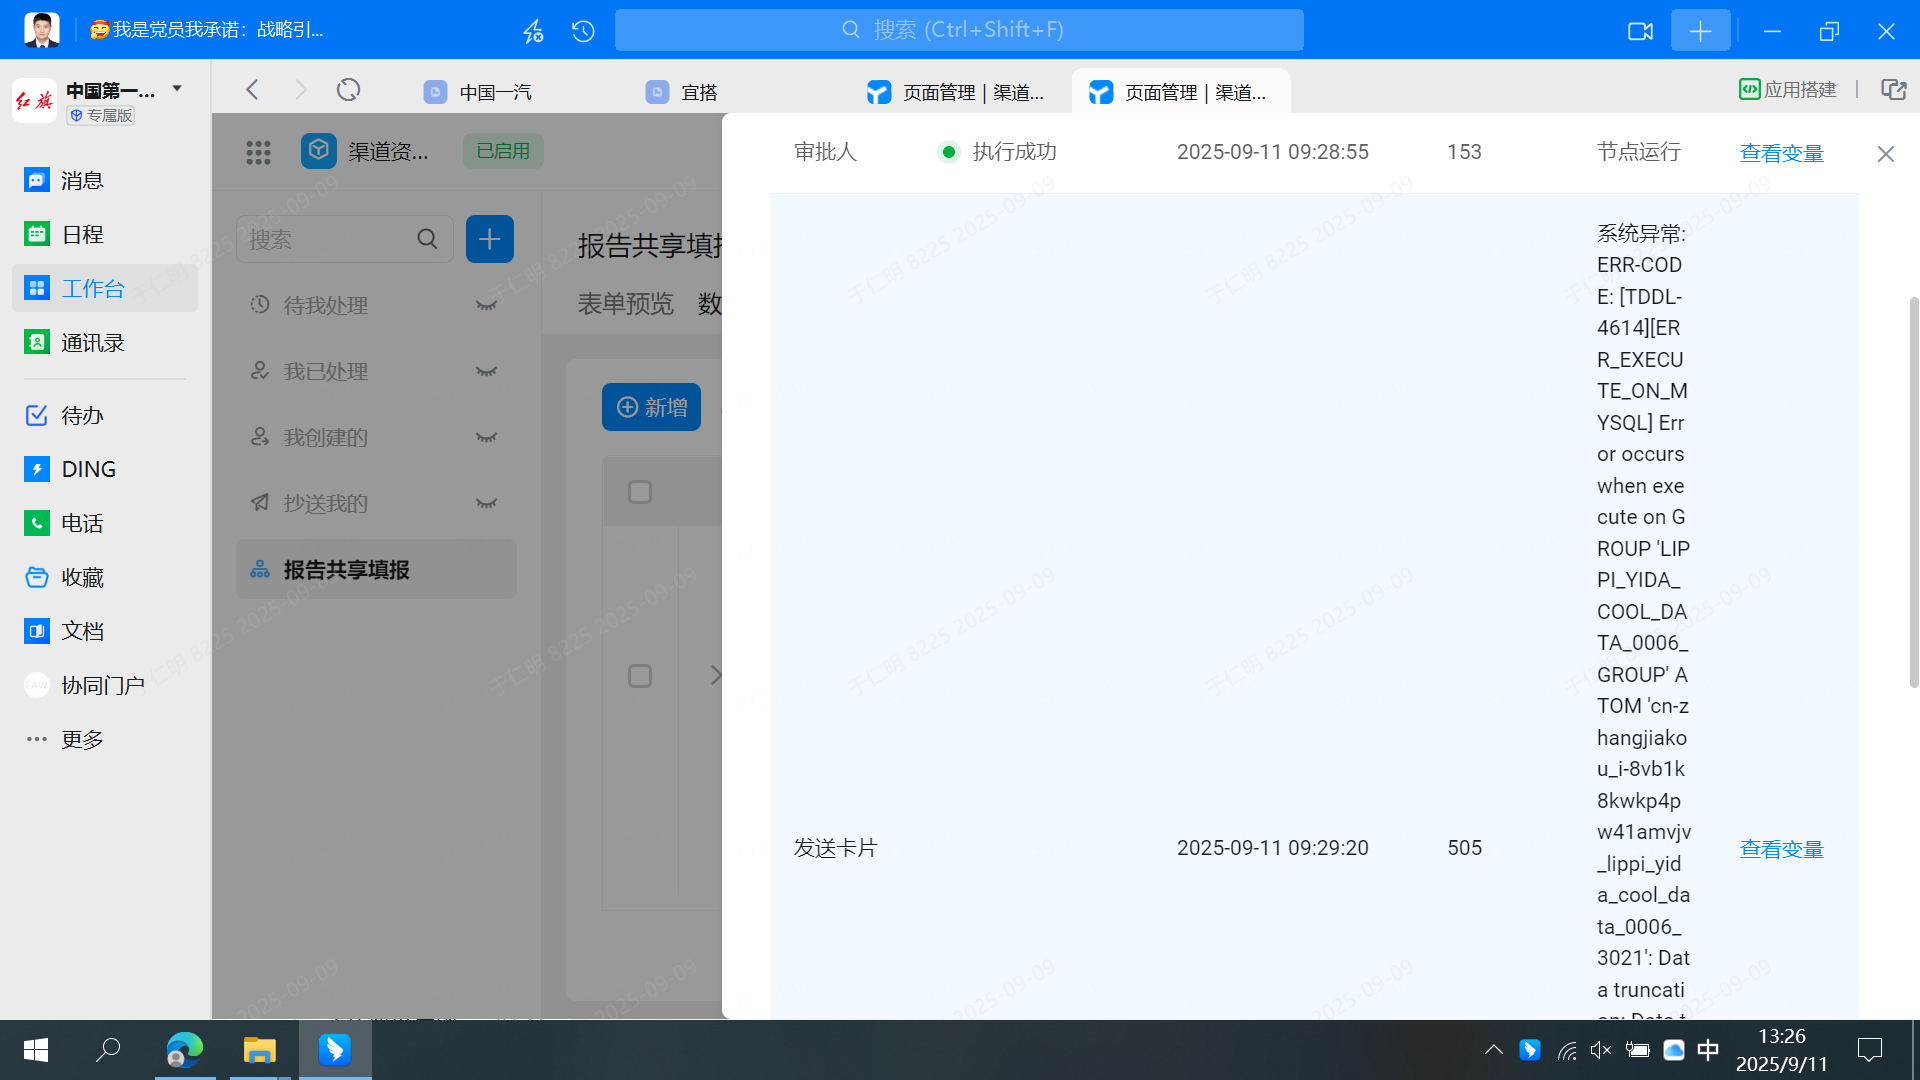Switch to the 宜搭 tab
Screen dimensions: 1920x1080
click(698, 92)
